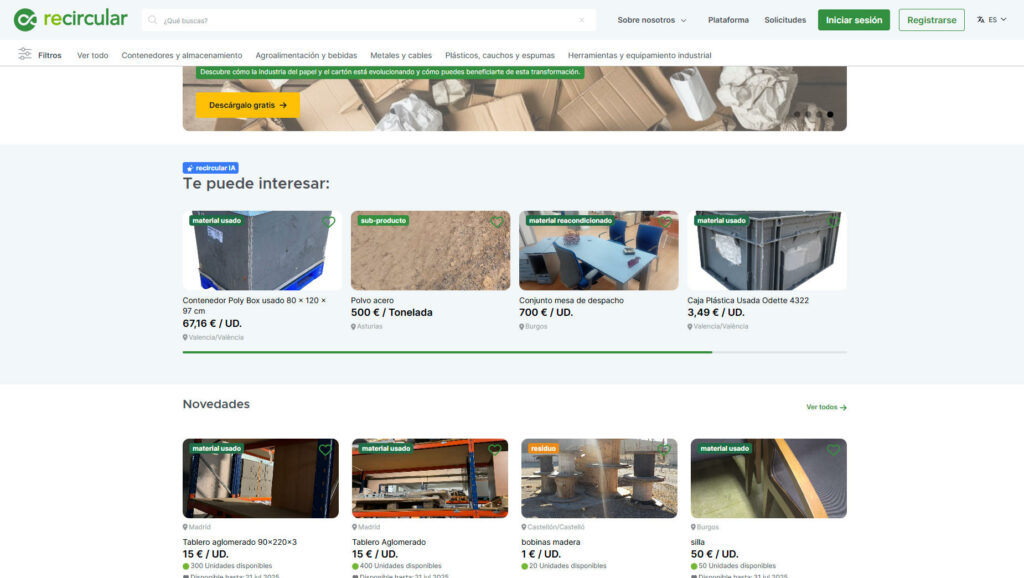Click the green recommendations scroll bar
This screenshot has width=1024, height=578.
(x=447, y=352)
